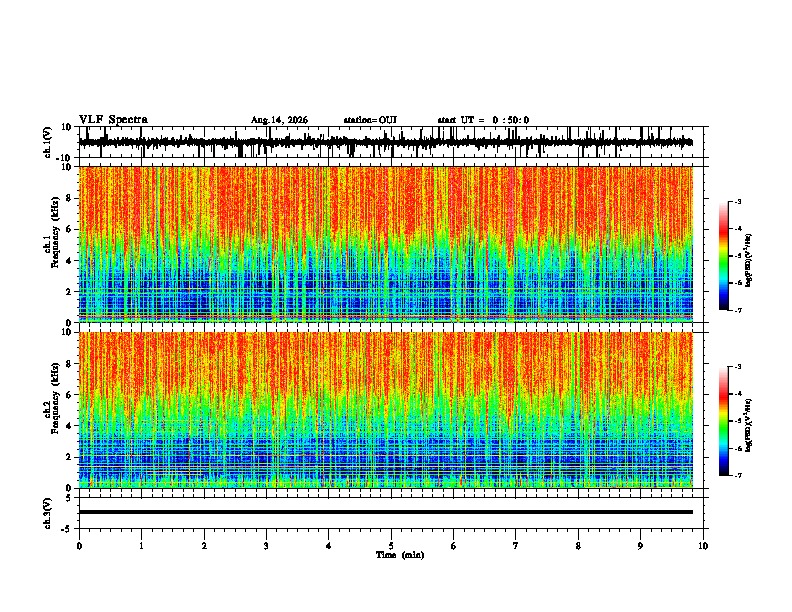Screen dimensions: 792x612
Task: Click the "5" tick on the time axis
Action: 391,546
